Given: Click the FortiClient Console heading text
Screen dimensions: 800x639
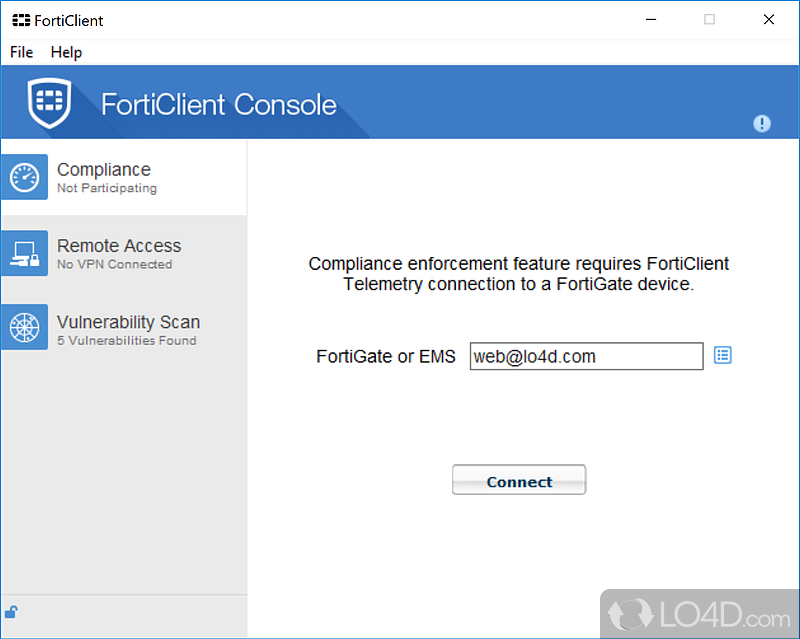Looking at the screenshot, I should click(x=219, y=104).
